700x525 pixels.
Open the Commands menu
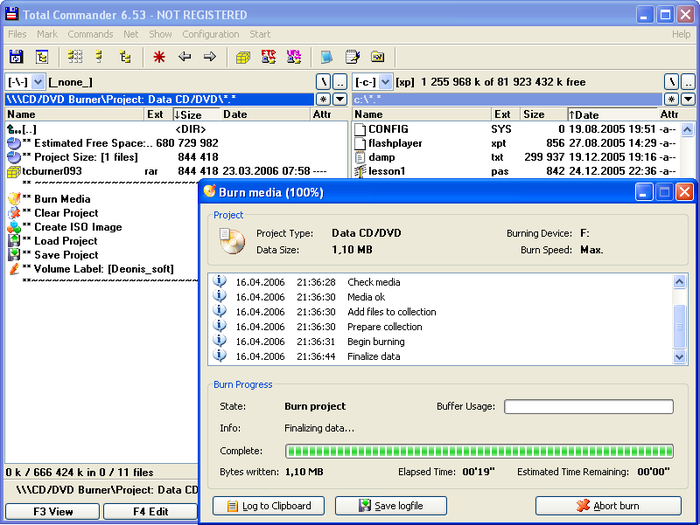90,34
